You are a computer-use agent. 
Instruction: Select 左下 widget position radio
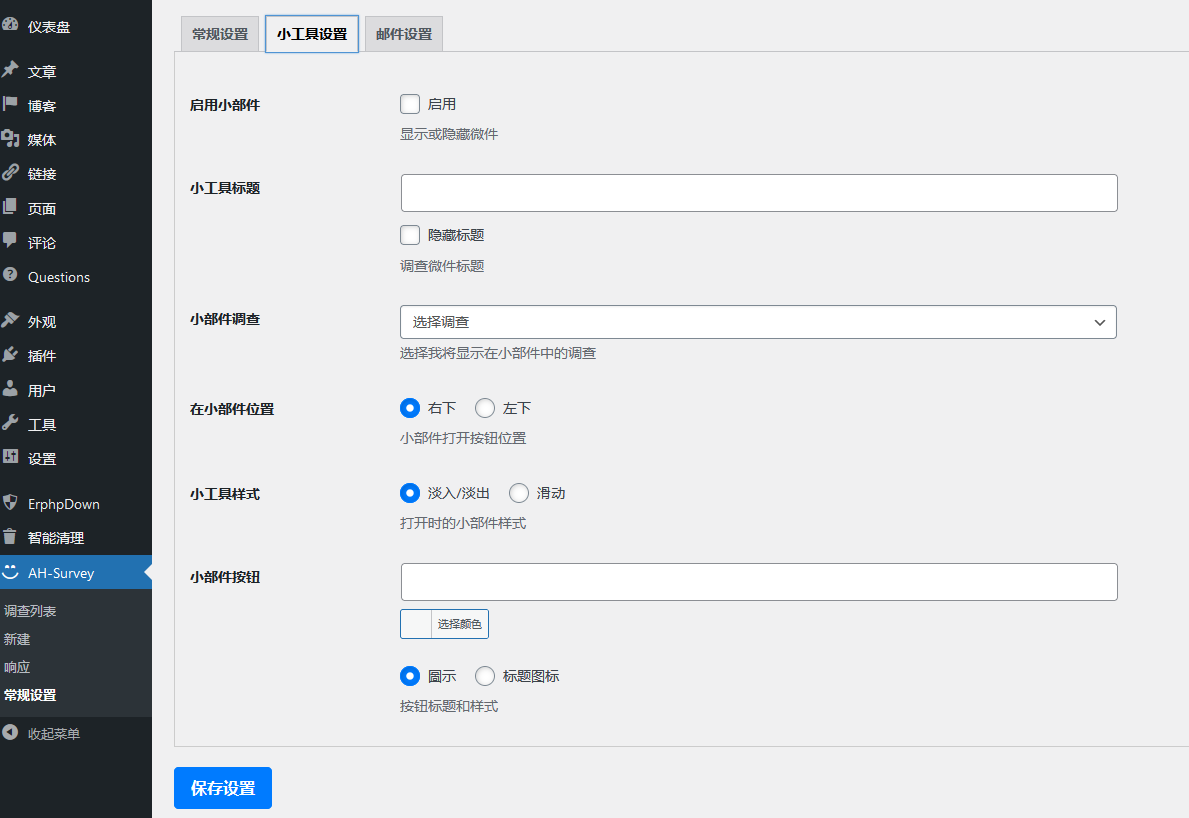pyautogui.click(x=485, y=408)
